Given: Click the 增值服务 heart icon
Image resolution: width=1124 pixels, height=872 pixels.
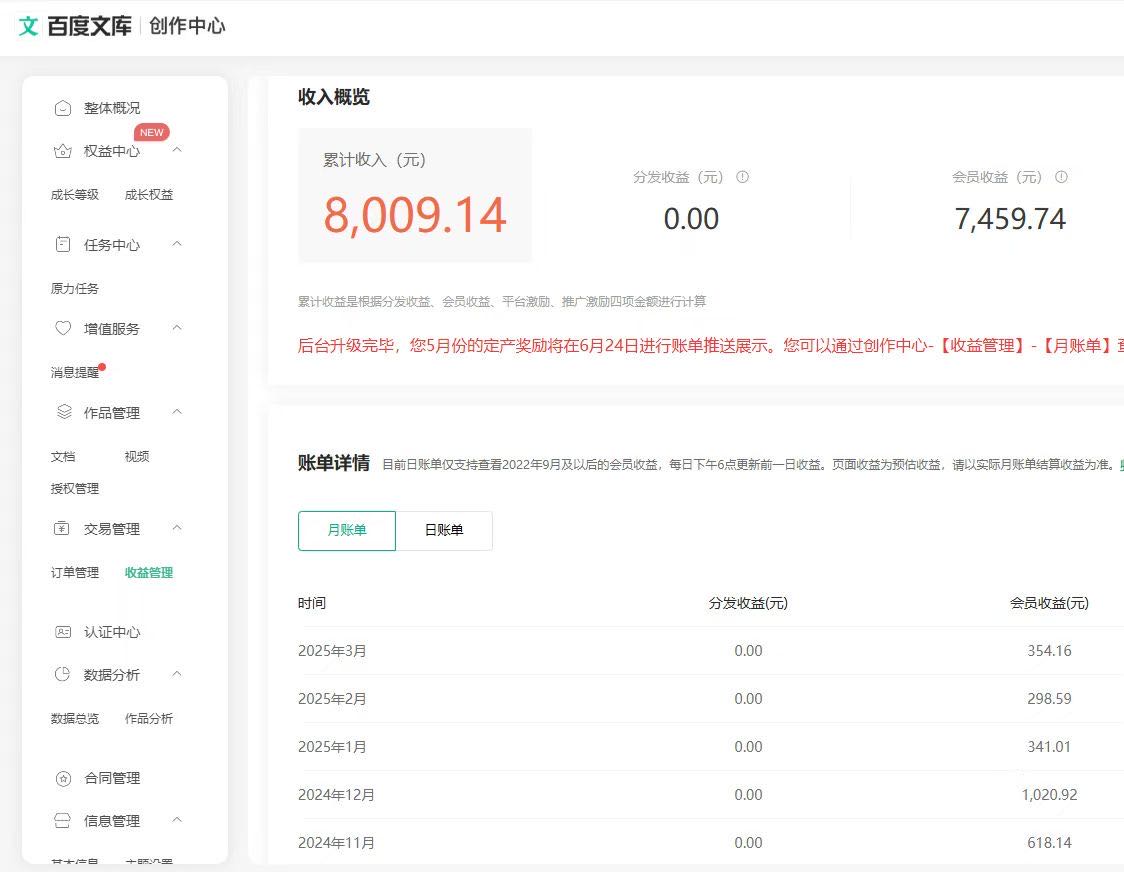Looking at the screenshot, I should (x=63, y=328).
